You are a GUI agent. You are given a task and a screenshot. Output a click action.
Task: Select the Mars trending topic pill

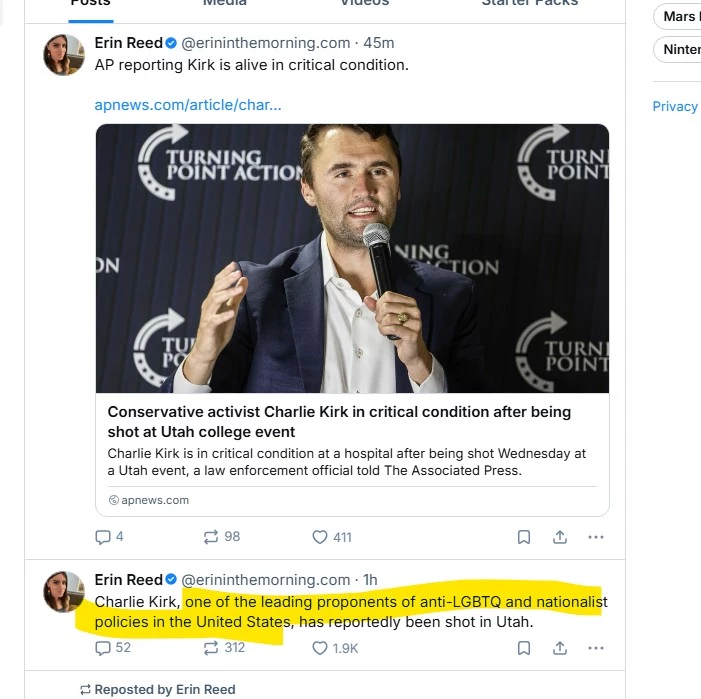[679, 17]
